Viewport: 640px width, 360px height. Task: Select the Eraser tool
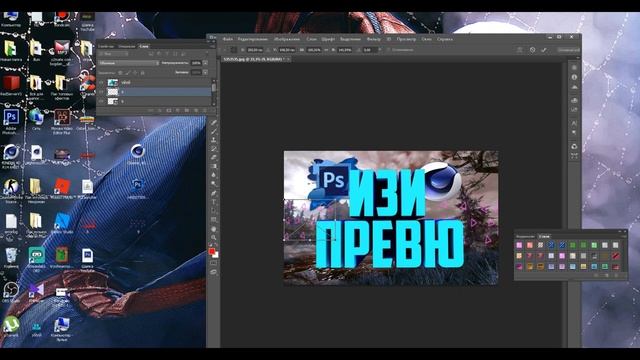point(213,158)
